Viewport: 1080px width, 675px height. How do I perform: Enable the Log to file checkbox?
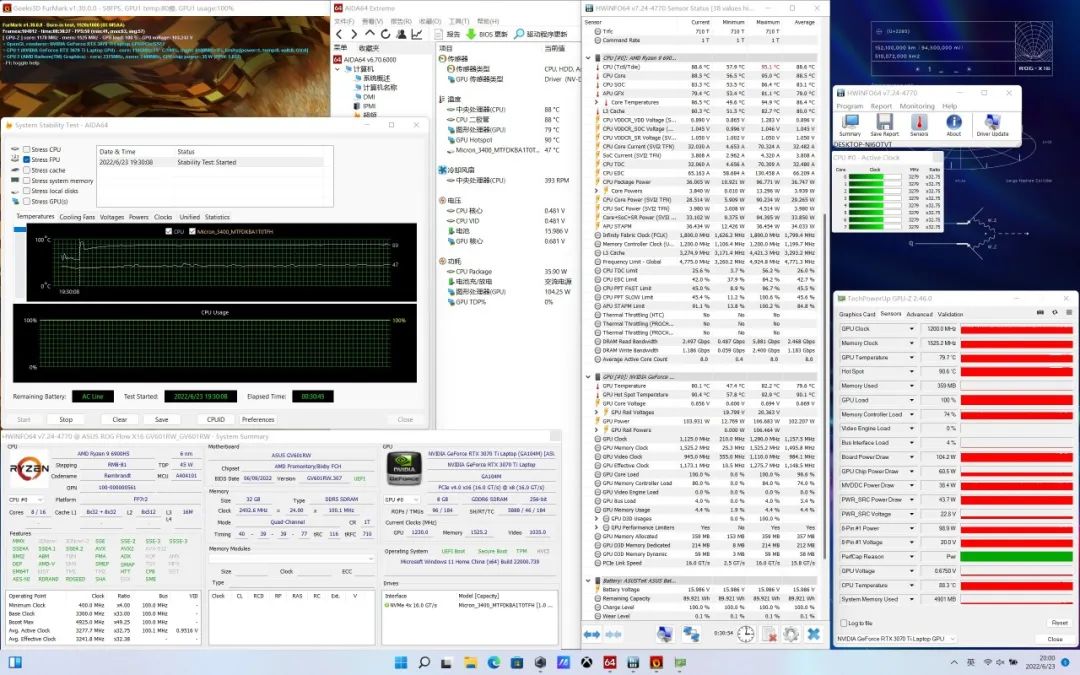[x=842, y=623]
